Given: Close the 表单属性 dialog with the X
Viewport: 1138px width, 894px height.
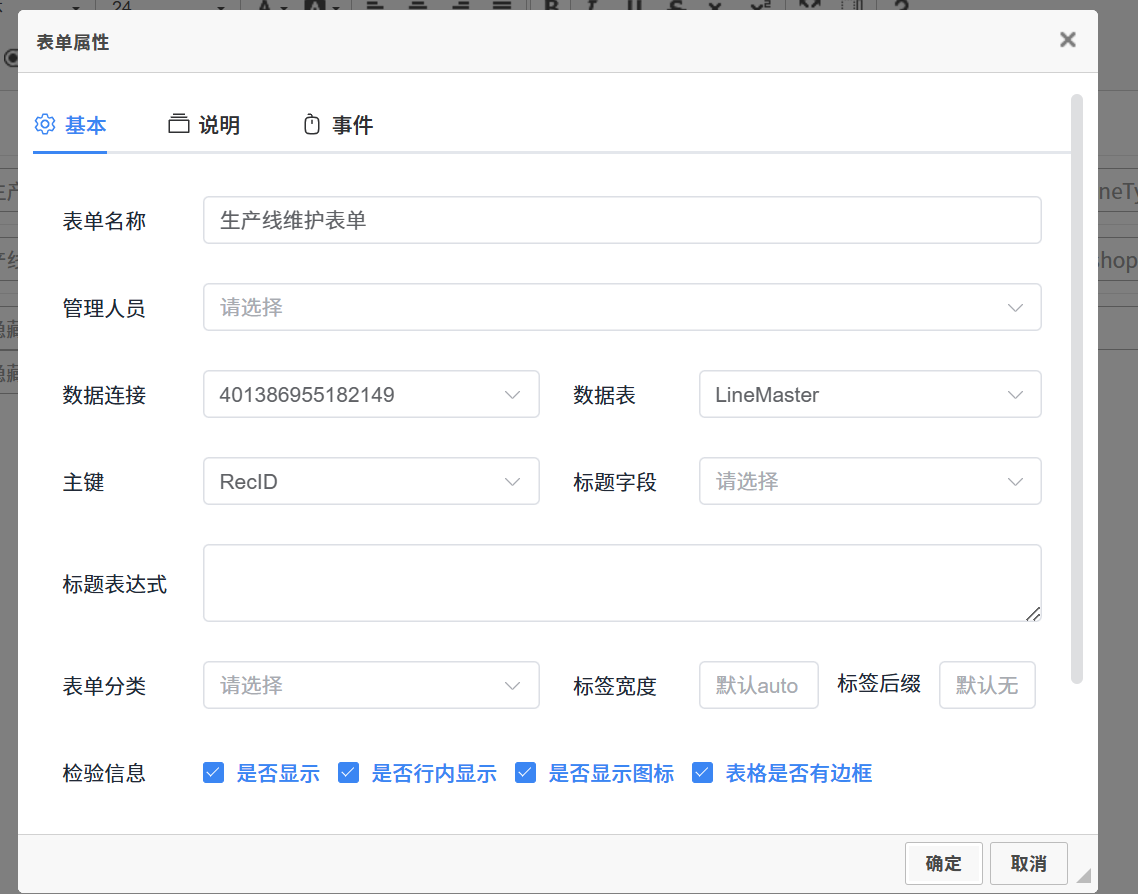Looking at the screenshot, I should tap(1067, 40).
